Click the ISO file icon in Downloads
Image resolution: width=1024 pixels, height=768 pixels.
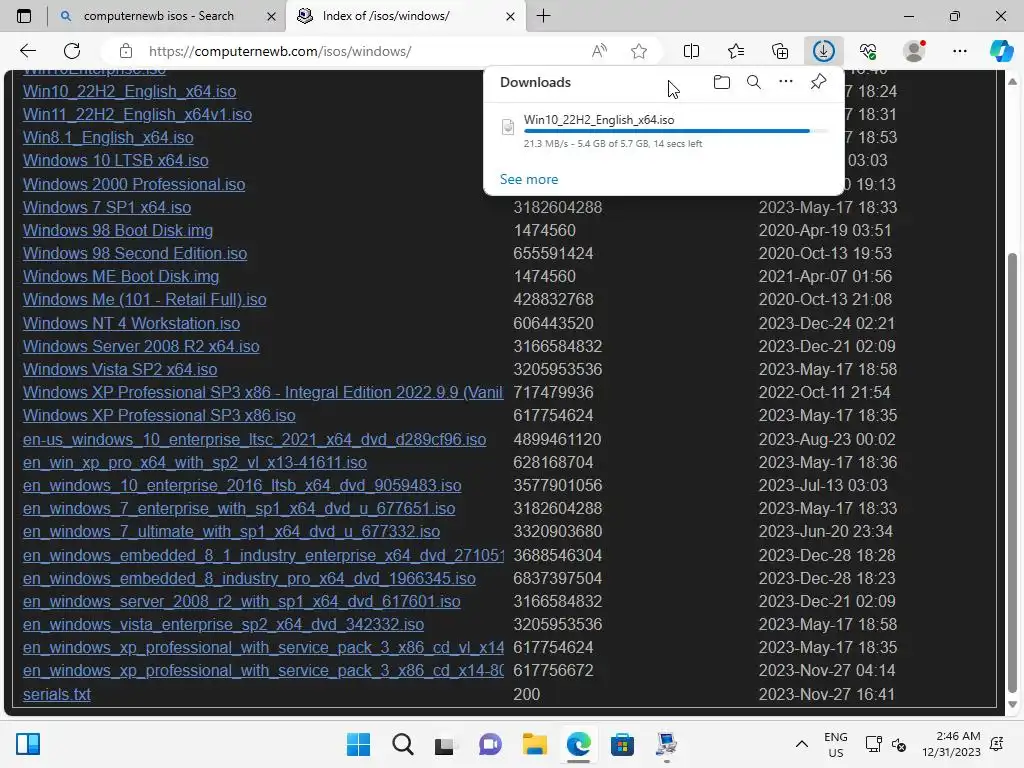coord(507,127)
